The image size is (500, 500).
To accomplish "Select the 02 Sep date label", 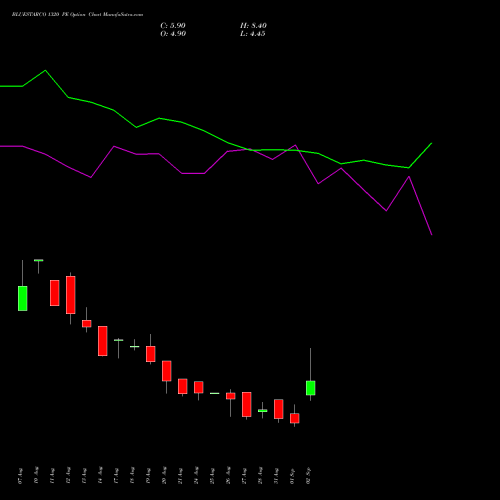I will pos(308,475).
